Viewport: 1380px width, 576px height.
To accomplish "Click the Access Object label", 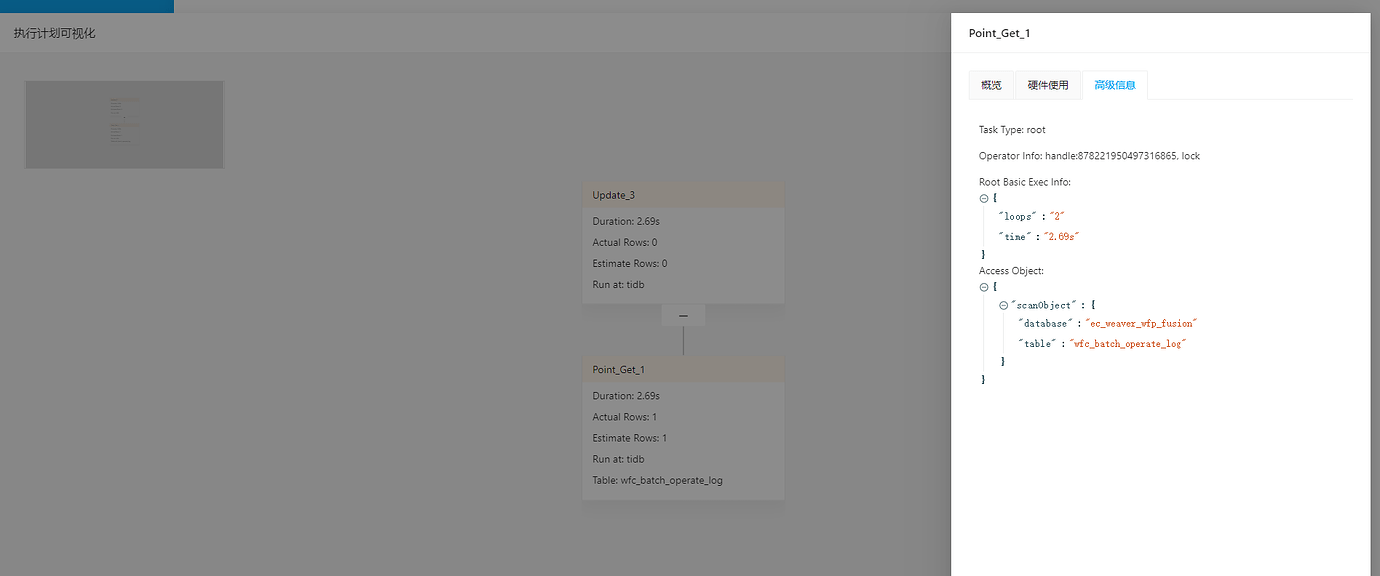I will [1011, 271].
